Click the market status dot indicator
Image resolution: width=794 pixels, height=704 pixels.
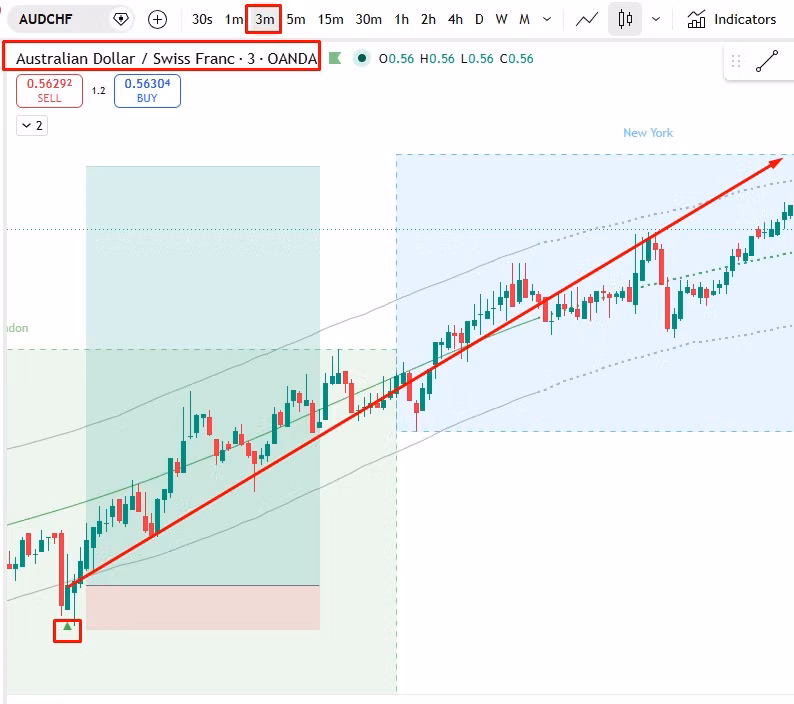(x=362, y=58)
